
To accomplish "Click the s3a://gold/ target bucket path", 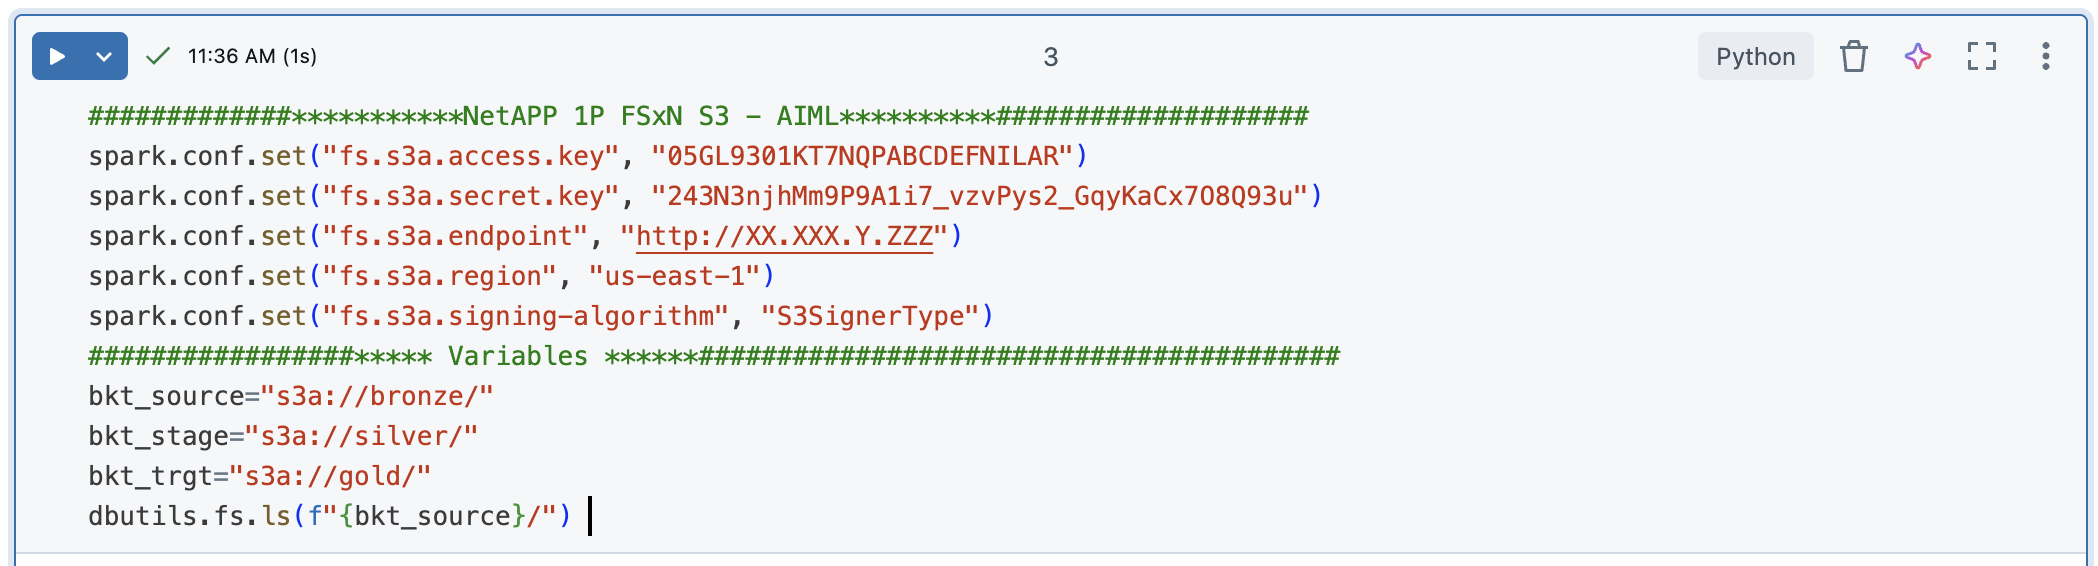I will click(x=338, y=476).
